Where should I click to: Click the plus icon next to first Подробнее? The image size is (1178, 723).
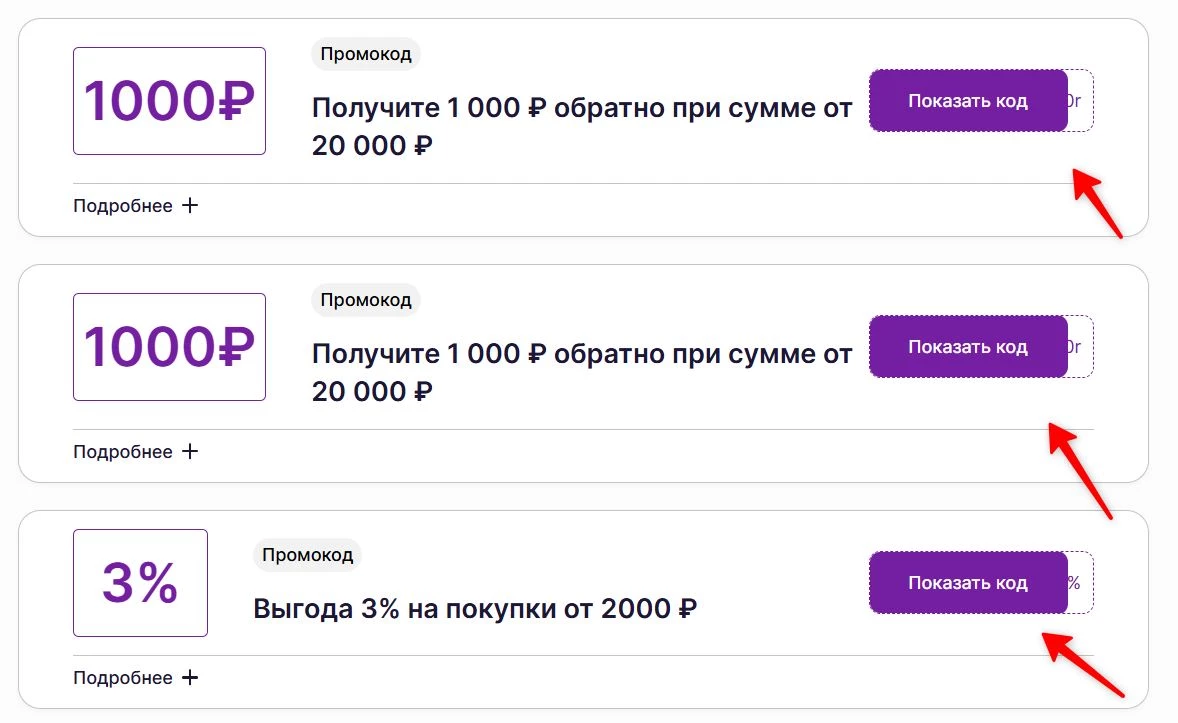(191, 205)
